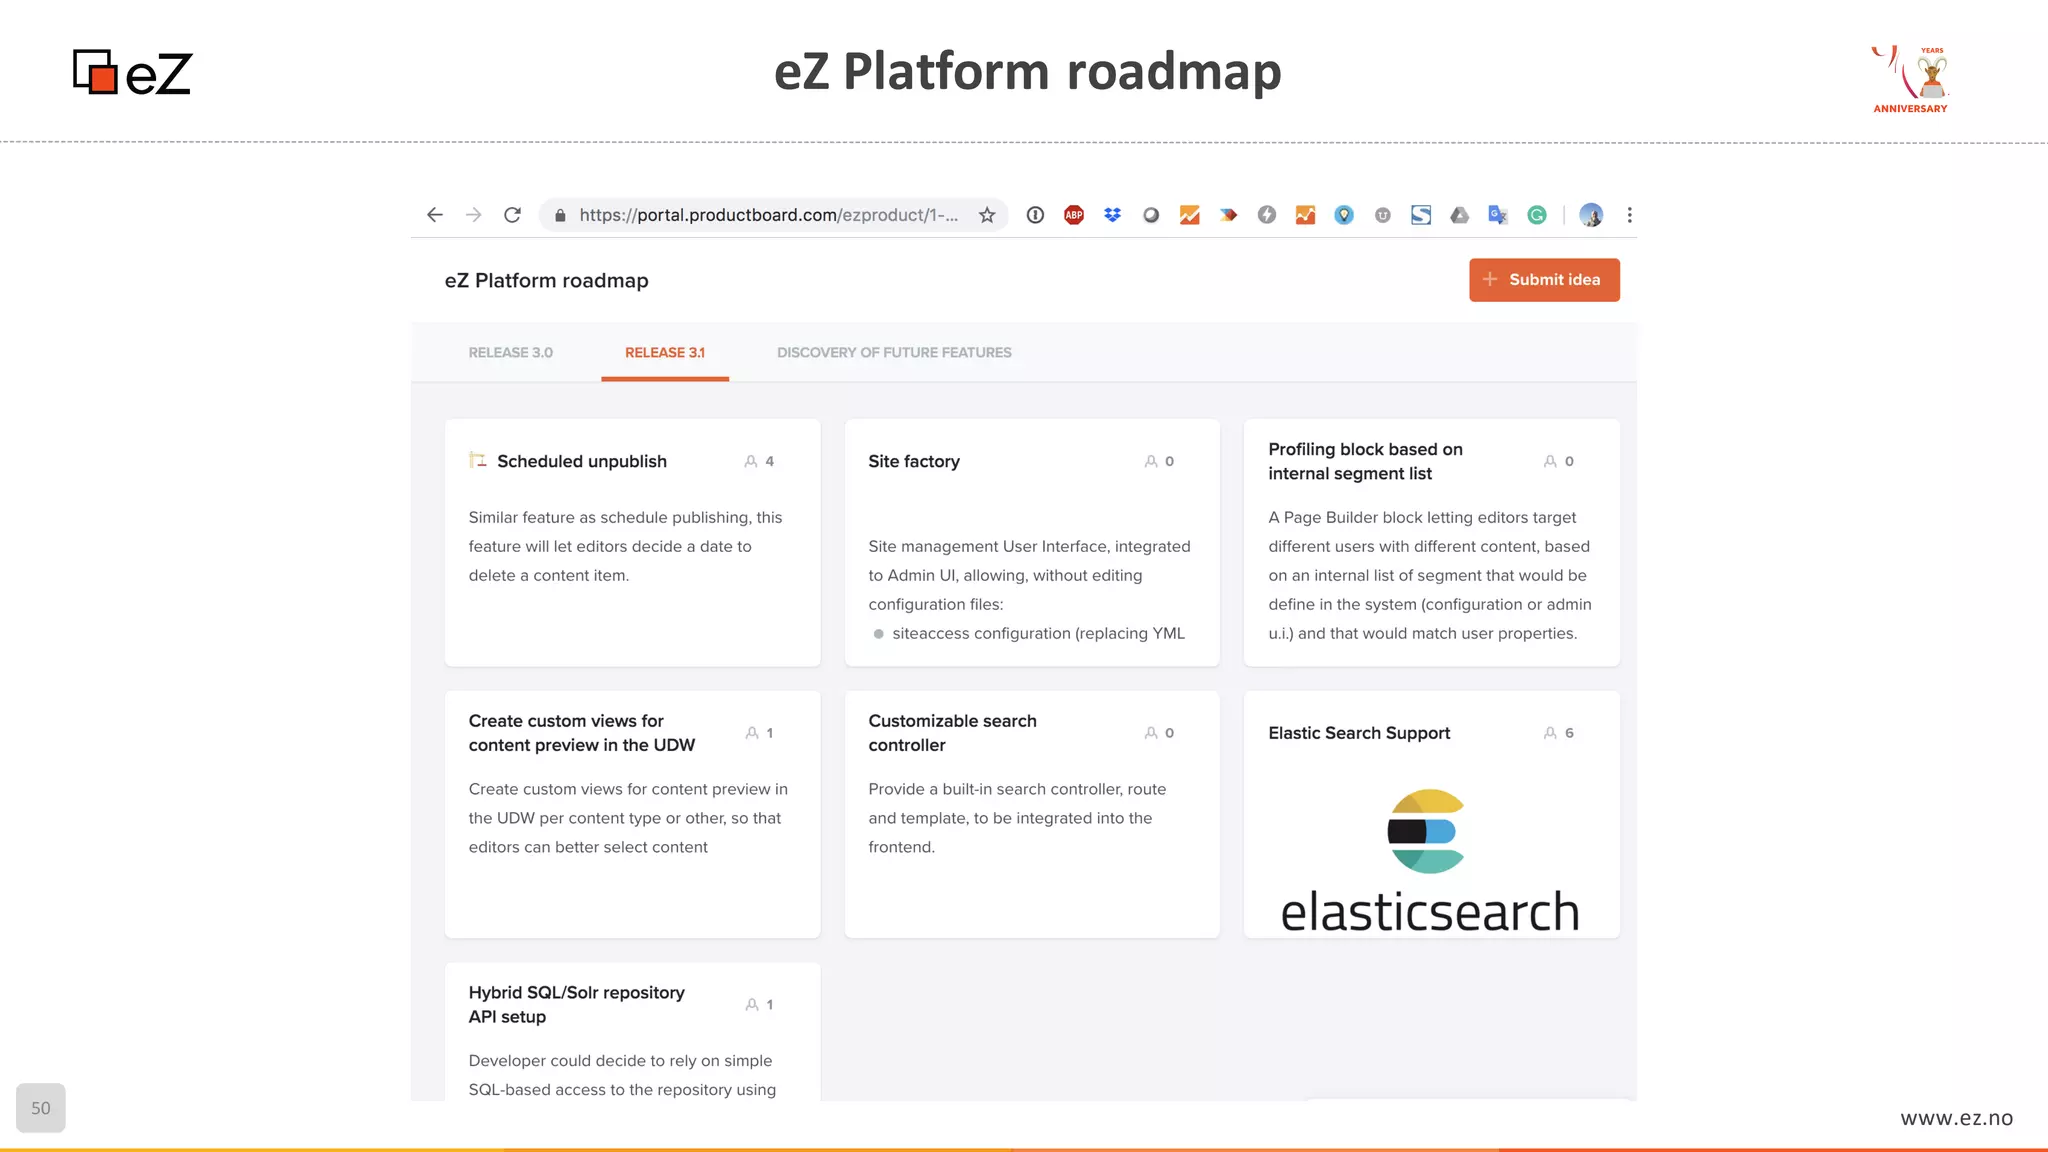Vote on the Customizable search controller card
Screen dimensions: 2048x1152
coord(1151,733)
